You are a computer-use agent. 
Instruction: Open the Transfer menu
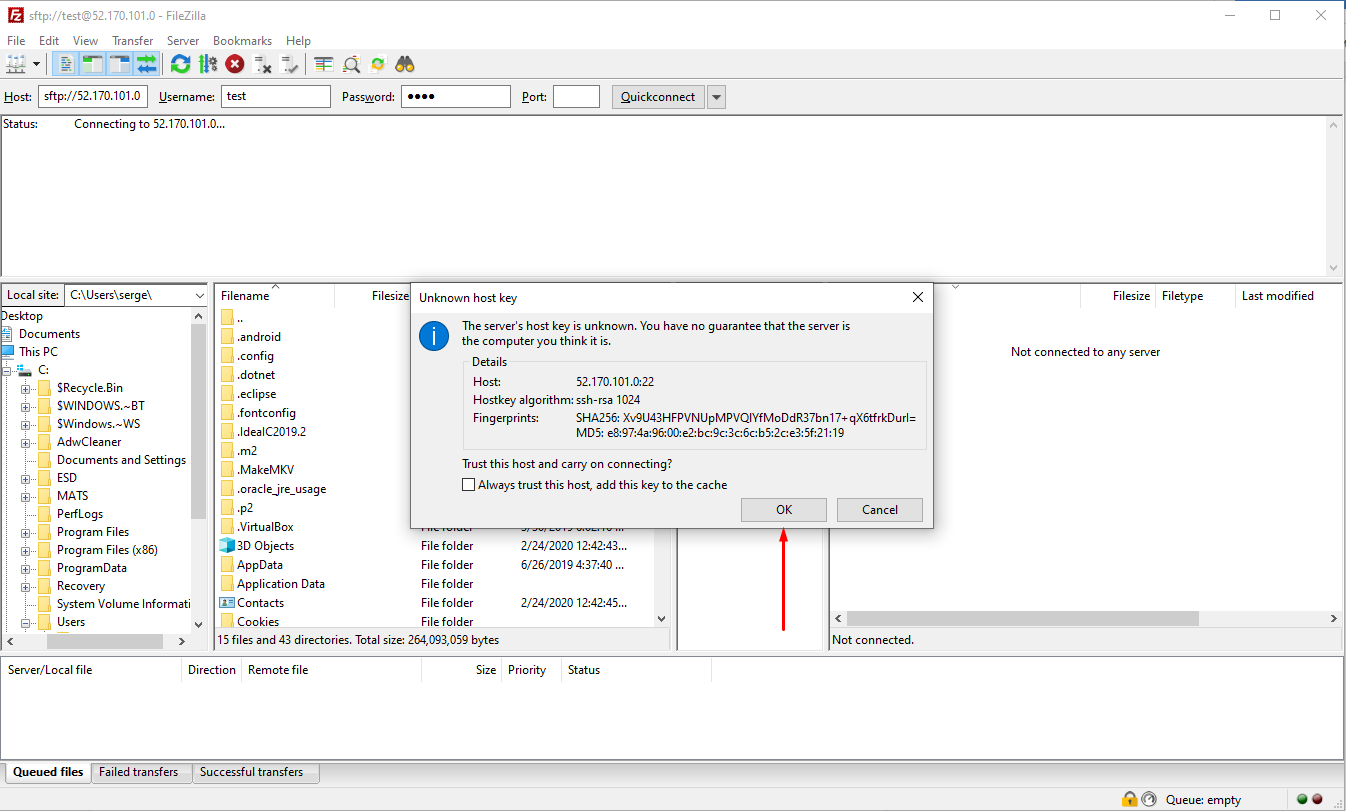pyautogui.click(x=132, y=41)
